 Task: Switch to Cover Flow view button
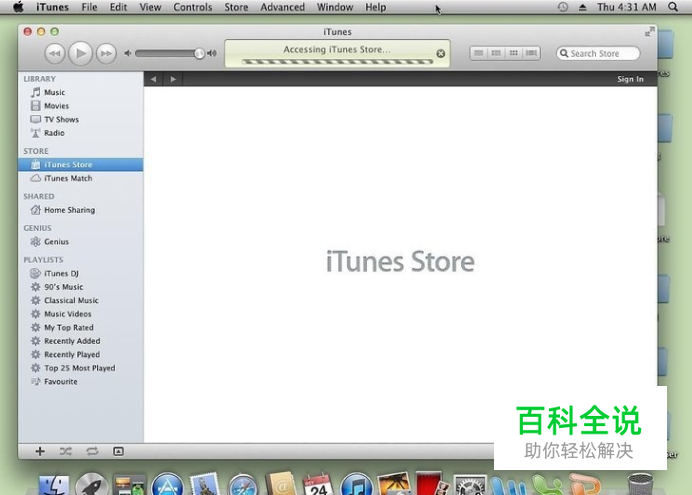pos(531,53)
